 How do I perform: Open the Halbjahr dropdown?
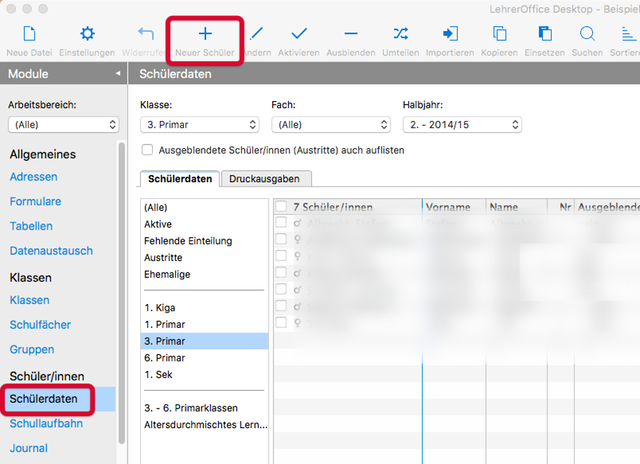(462, 125)
